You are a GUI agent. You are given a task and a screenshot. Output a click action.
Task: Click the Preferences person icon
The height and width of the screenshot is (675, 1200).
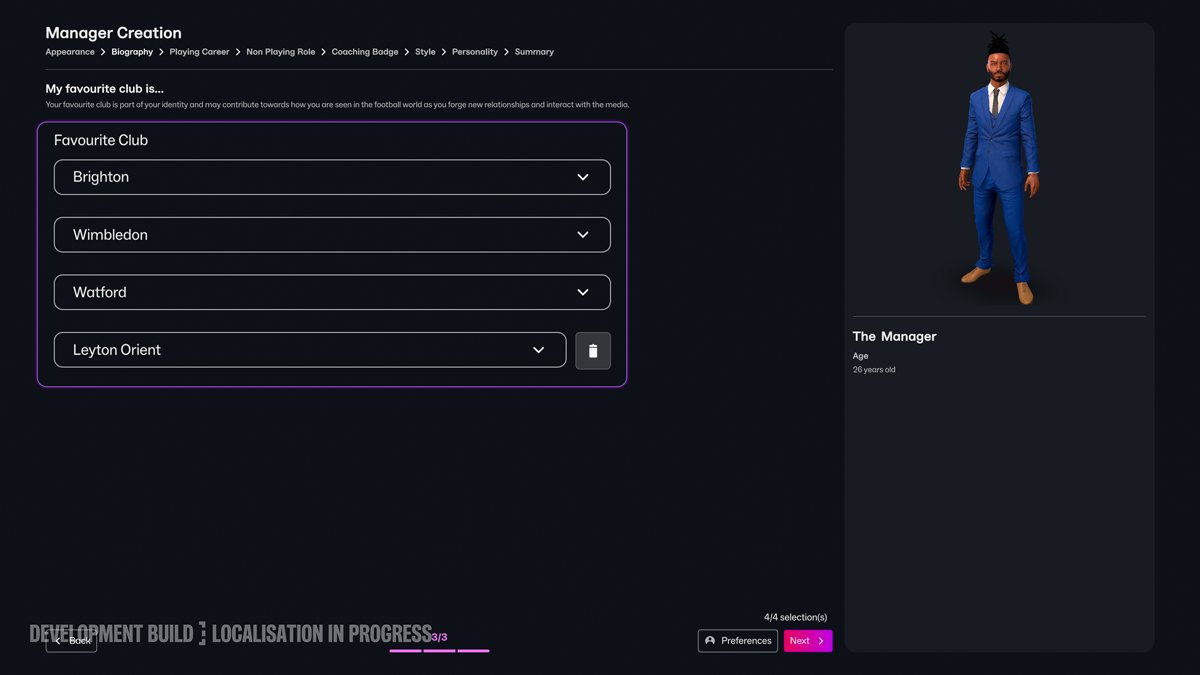coord(710,641)
